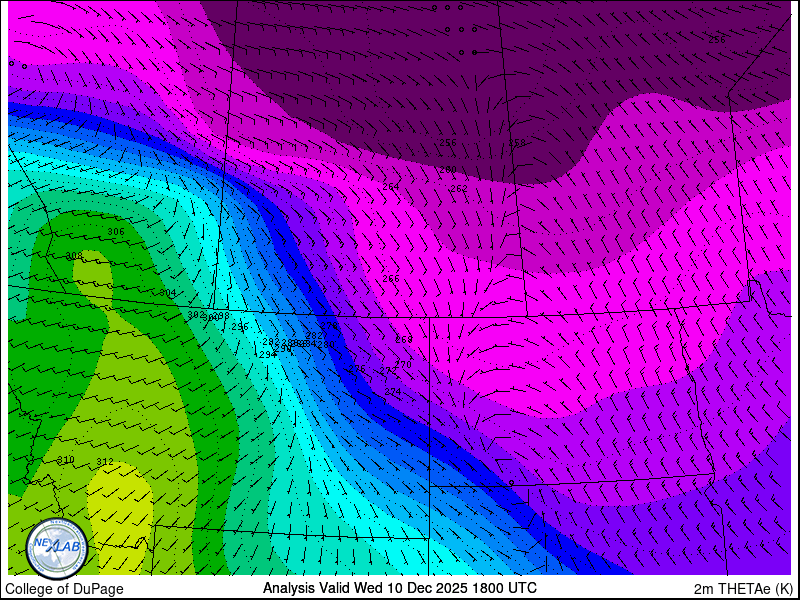Click the 2m THETAe (K) label
Screen dimensions: 800x600
(743, 589)
